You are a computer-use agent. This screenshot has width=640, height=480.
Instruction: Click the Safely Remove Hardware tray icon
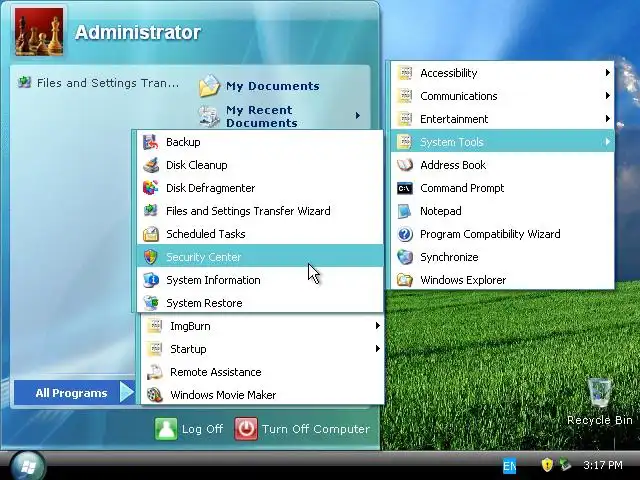(x=565, y=464)
